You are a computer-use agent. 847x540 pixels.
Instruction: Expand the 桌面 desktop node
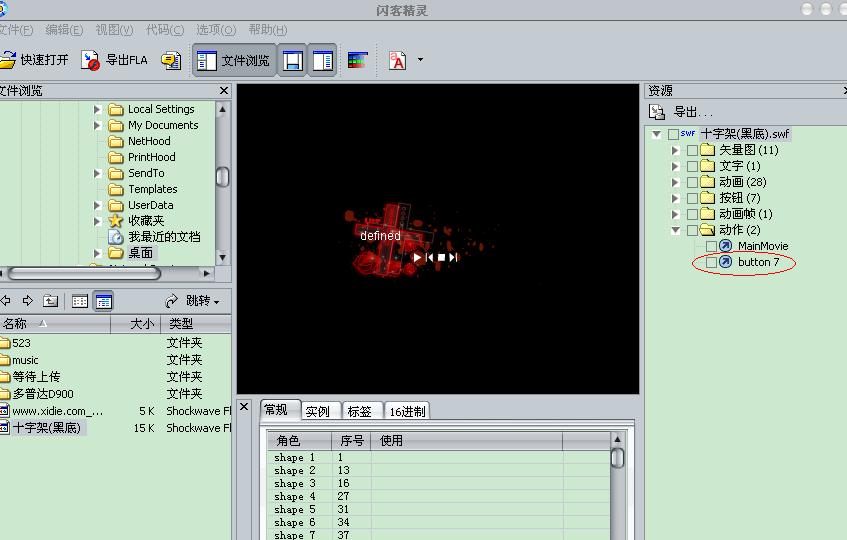click(x=97, y=253)
